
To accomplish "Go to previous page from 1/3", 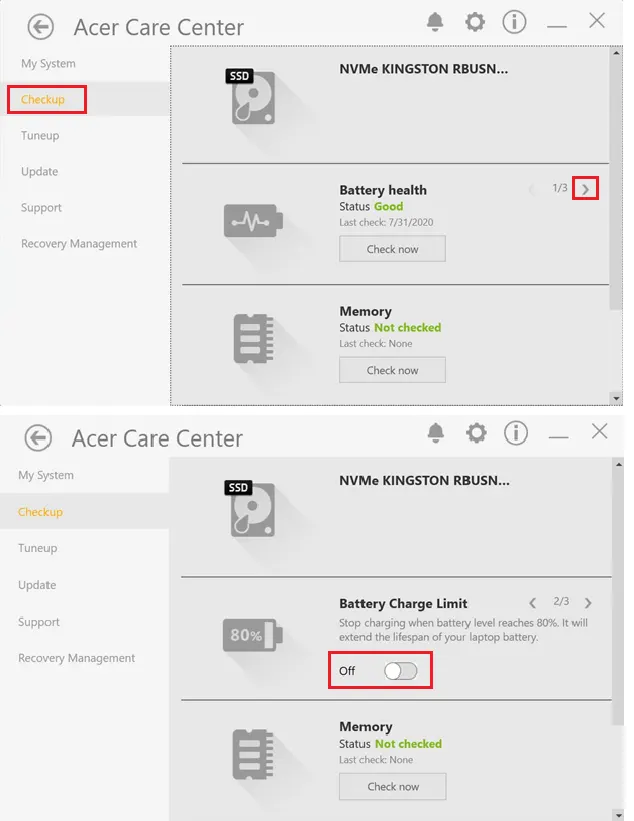I will 532,189.
